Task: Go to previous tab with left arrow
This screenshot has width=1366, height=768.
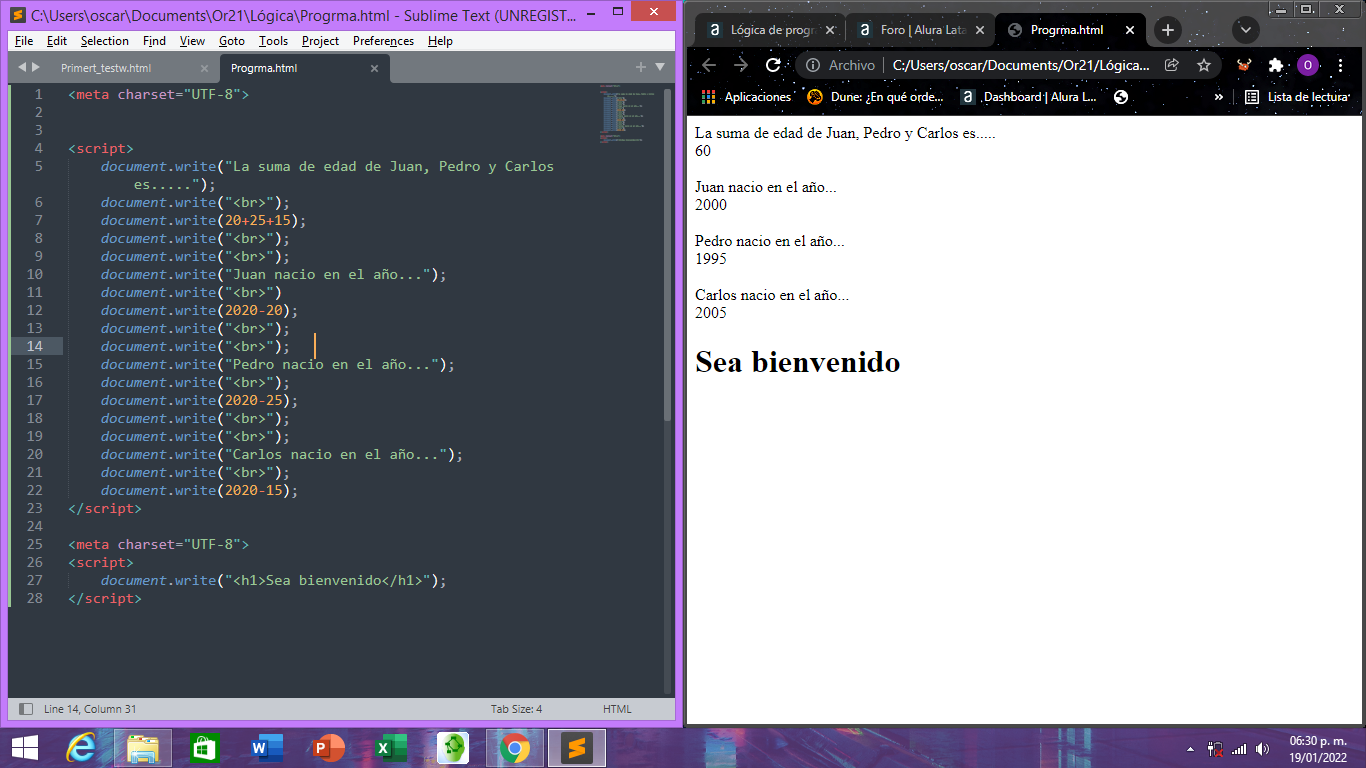Action: [22, 67]
